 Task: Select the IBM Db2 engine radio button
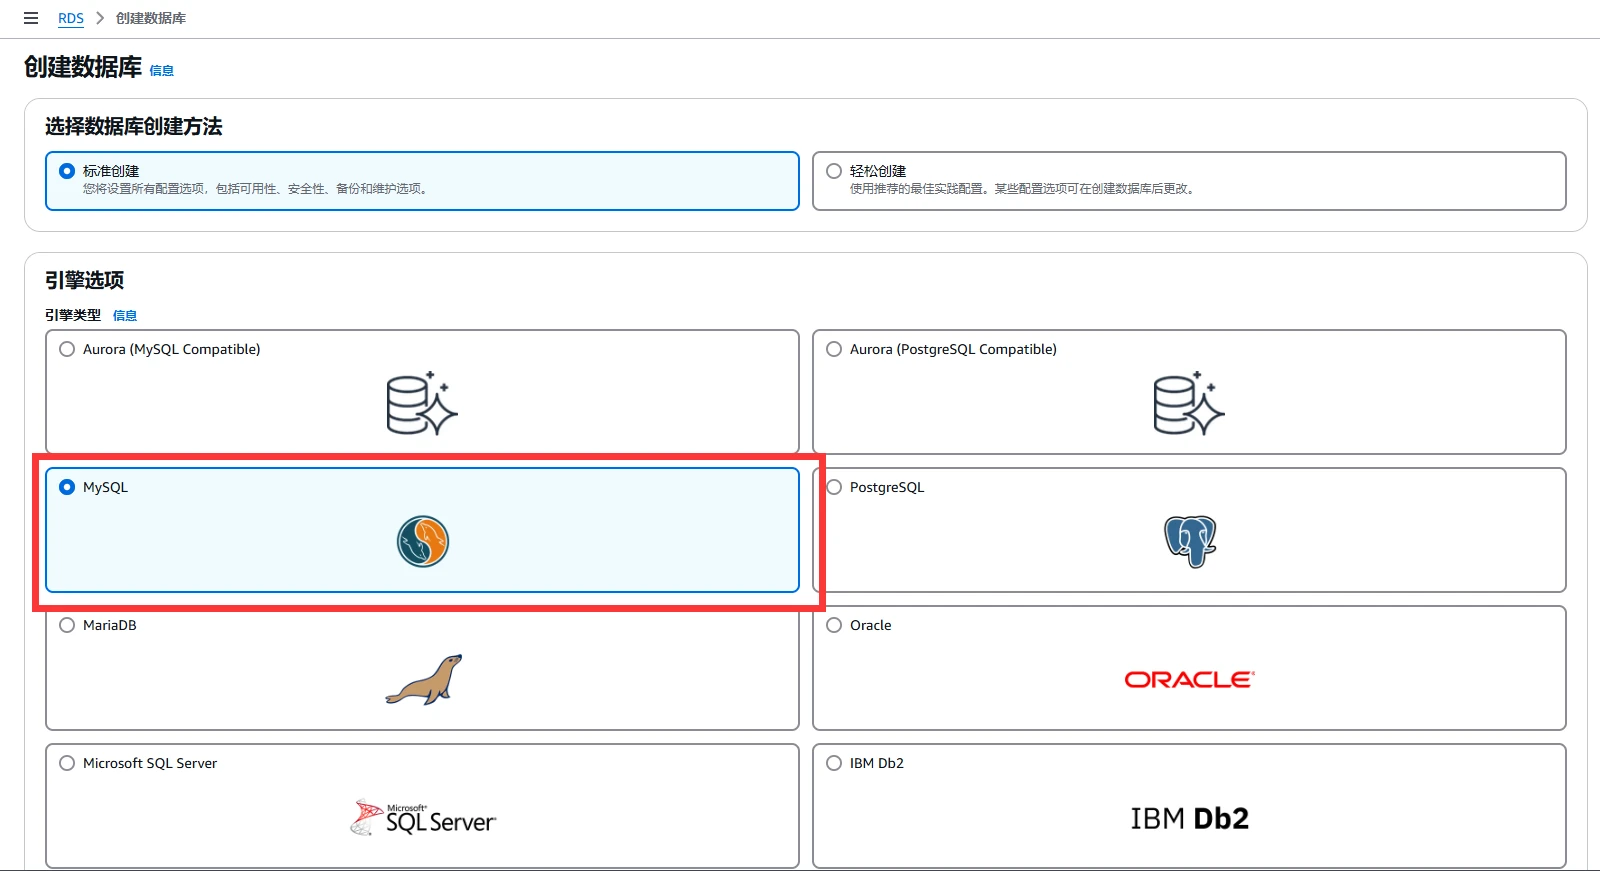(834, 763)
